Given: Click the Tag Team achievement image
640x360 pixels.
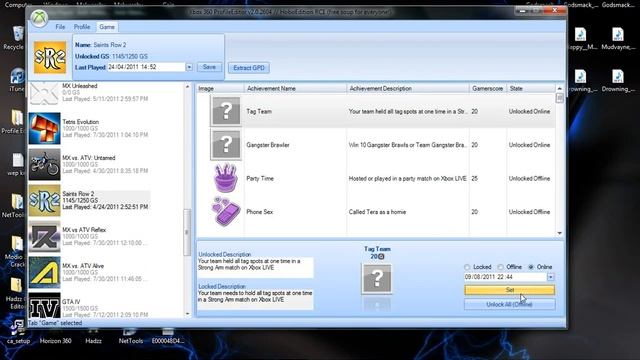Looking at the screenshot, I should click(226, 111).
